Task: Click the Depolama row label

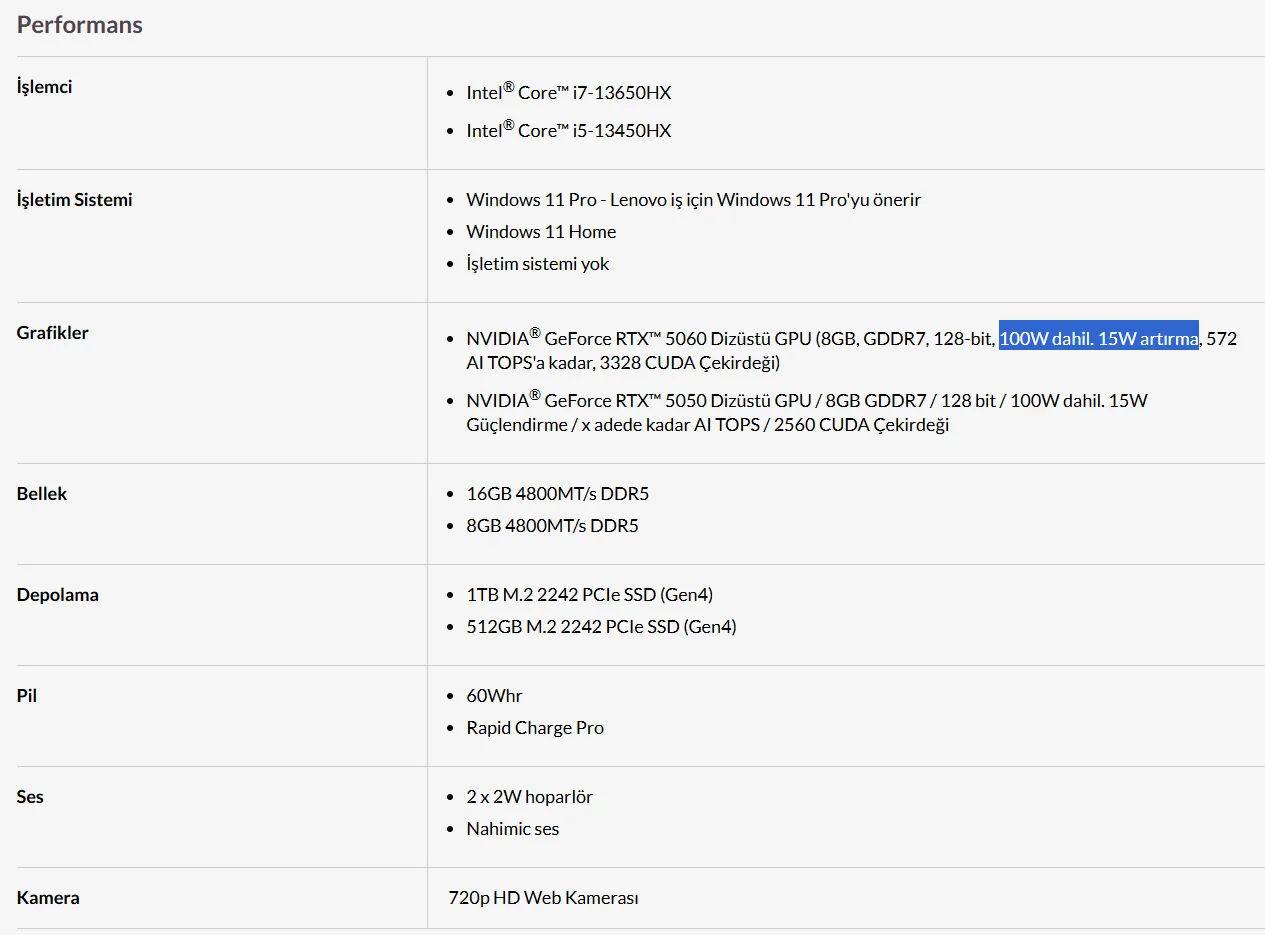Action: pyautogui.click(x=58, y=595)
